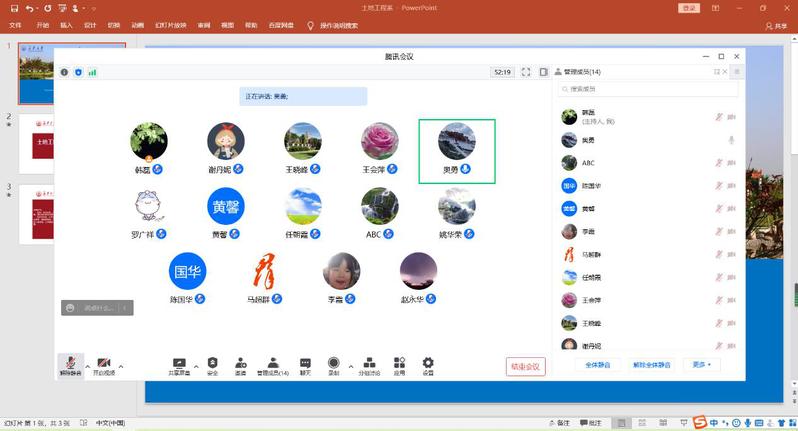Expand recording options arrow
Viewport: 798px width, 431px height.
pos(351,366)
